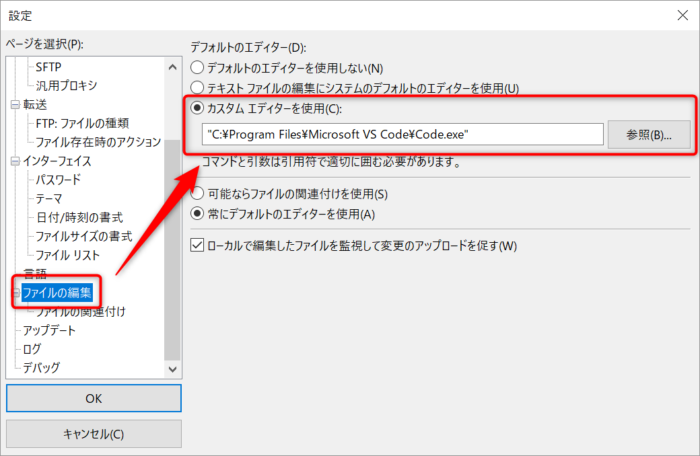Viewport: 700px width, 456px height.
Task: Collapse the インターフェイス tree node
Action: point(15,160)
